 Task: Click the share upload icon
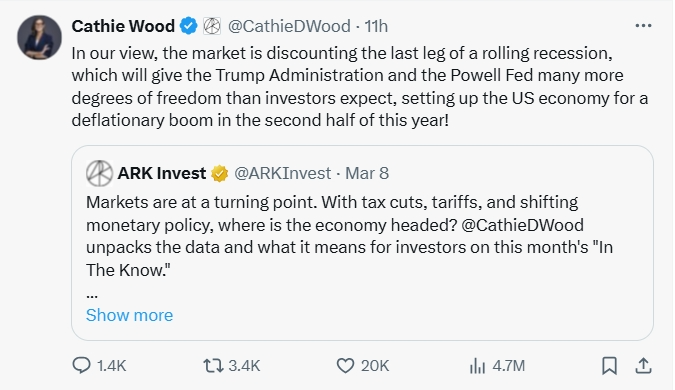(643, 365)
